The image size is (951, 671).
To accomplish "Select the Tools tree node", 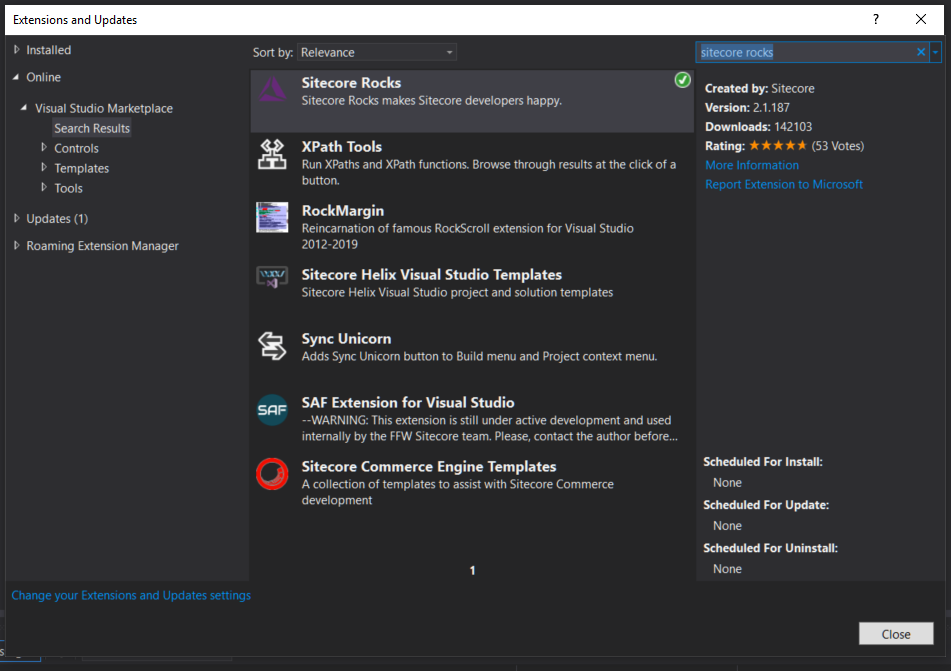I will [x=68, y=188].
